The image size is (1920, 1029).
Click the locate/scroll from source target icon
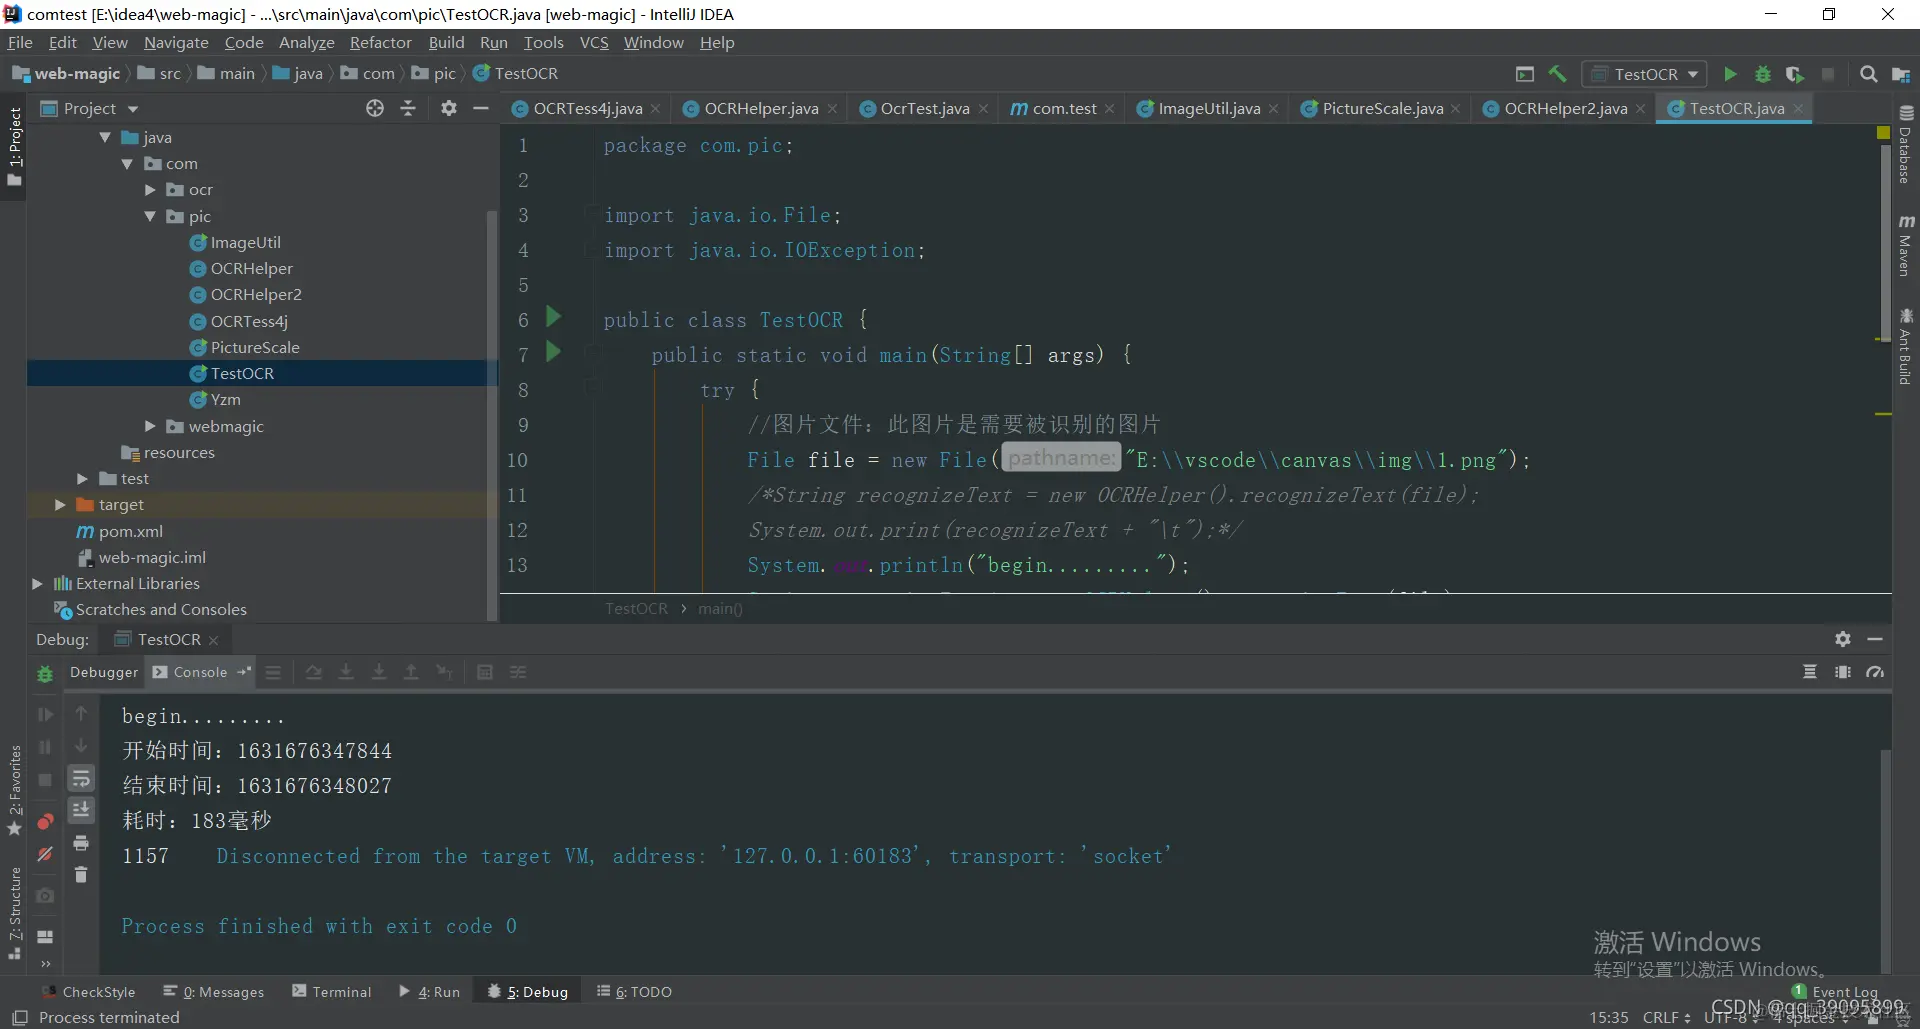click(x=375, y=108)
